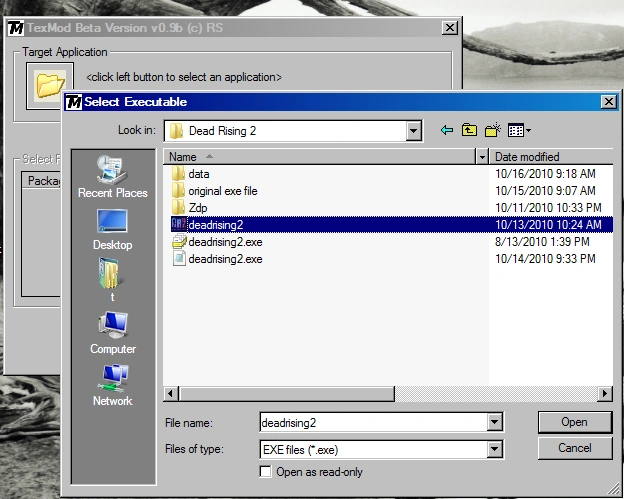Close the TexMod main window

450,28
